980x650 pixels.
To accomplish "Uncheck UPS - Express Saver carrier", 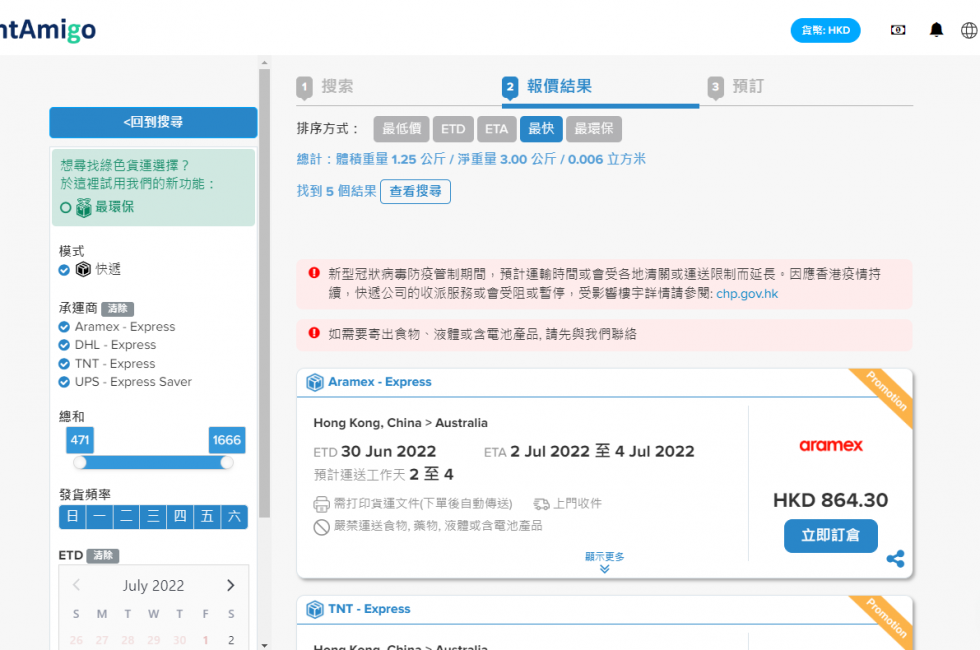I will click(x=64, y=382).
